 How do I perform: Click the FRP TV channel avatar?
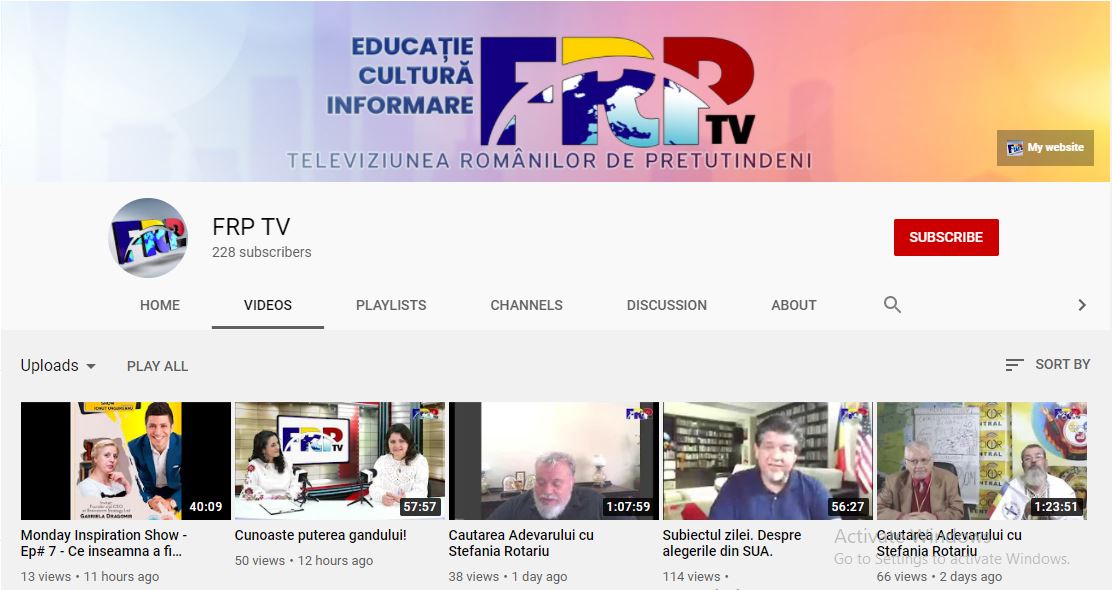[x=148, y=238]
